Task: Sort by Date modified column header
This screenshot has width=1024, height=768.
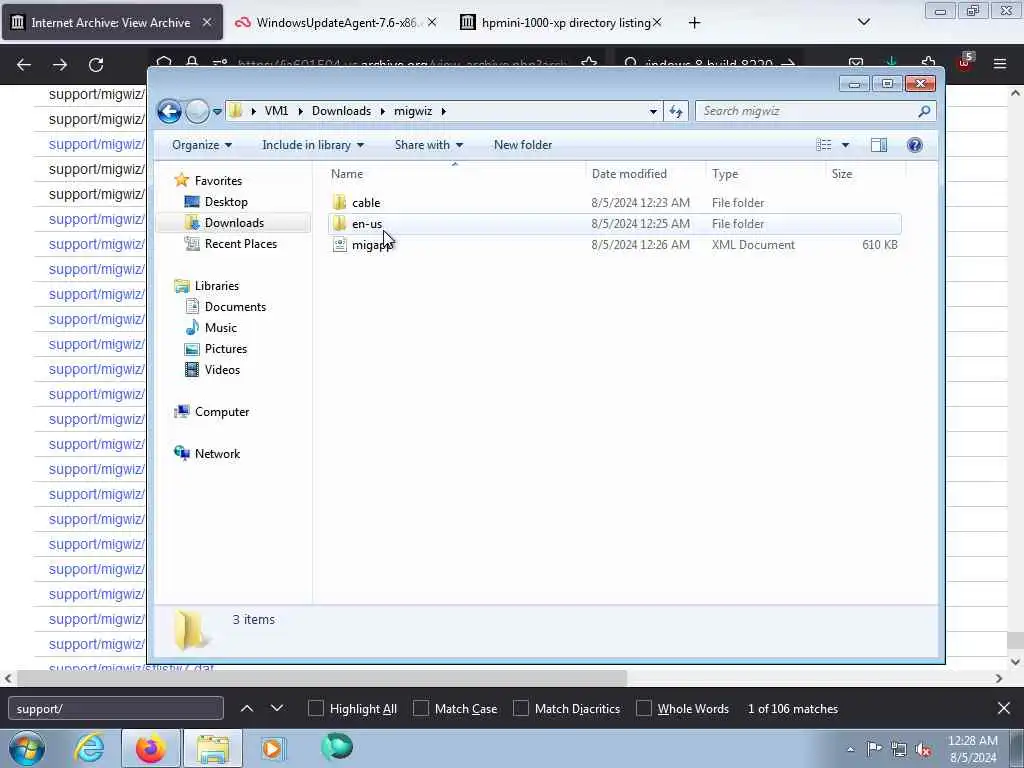Action: point(629,174)
